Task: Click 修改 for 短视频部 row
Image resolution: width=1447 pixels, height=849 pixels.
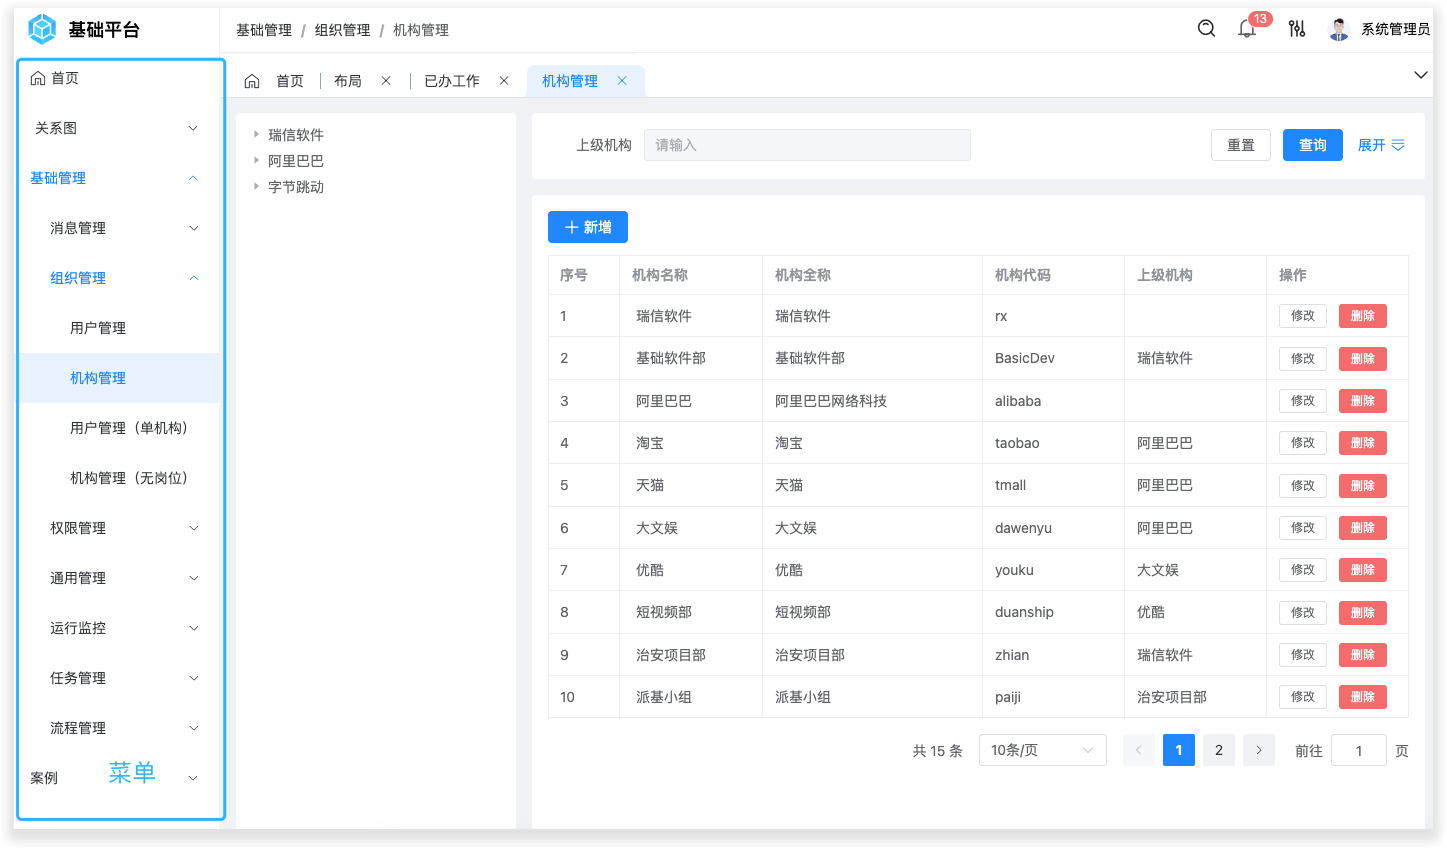Action: click(1303, 612)
